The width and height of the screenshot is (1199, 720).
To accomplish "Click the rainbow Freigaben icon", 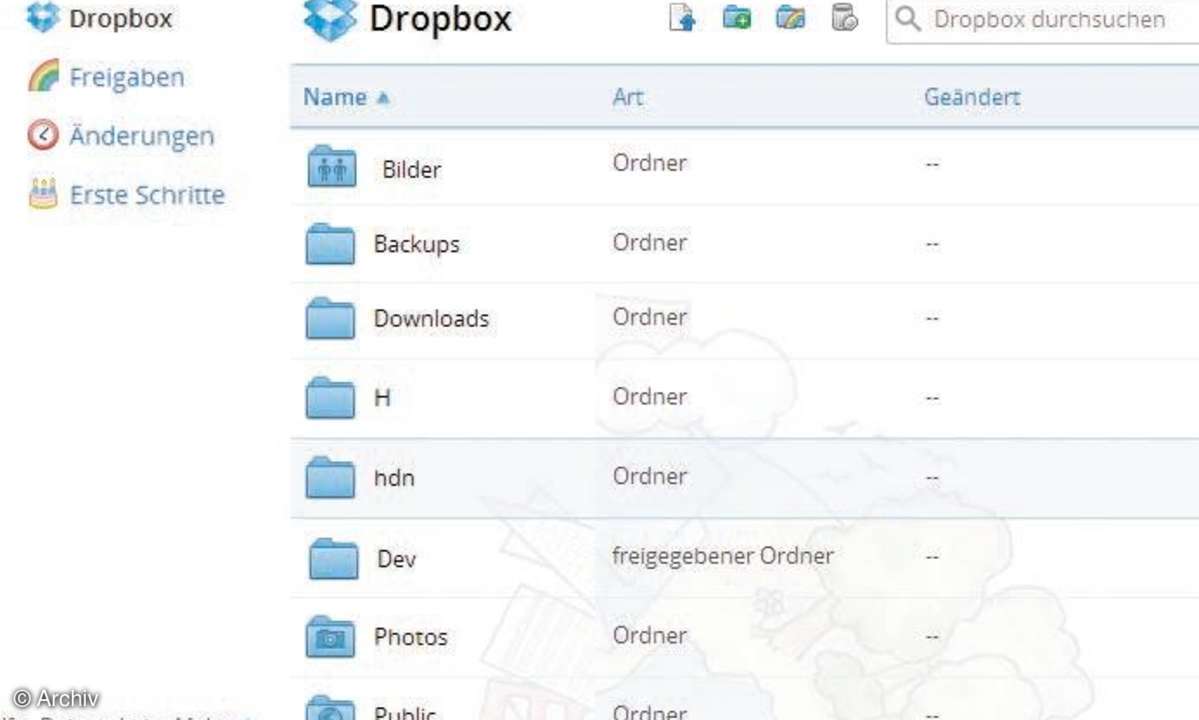I will [44, 76].
